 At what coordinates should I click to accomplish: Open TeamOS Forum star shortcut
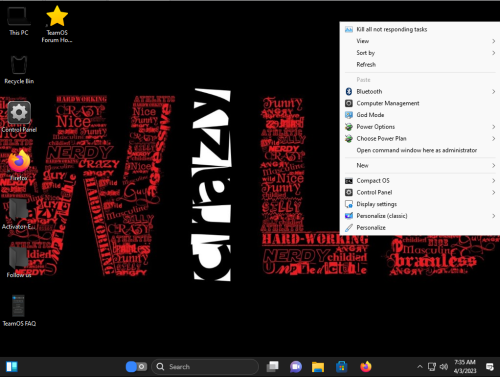tap(57, 24)
